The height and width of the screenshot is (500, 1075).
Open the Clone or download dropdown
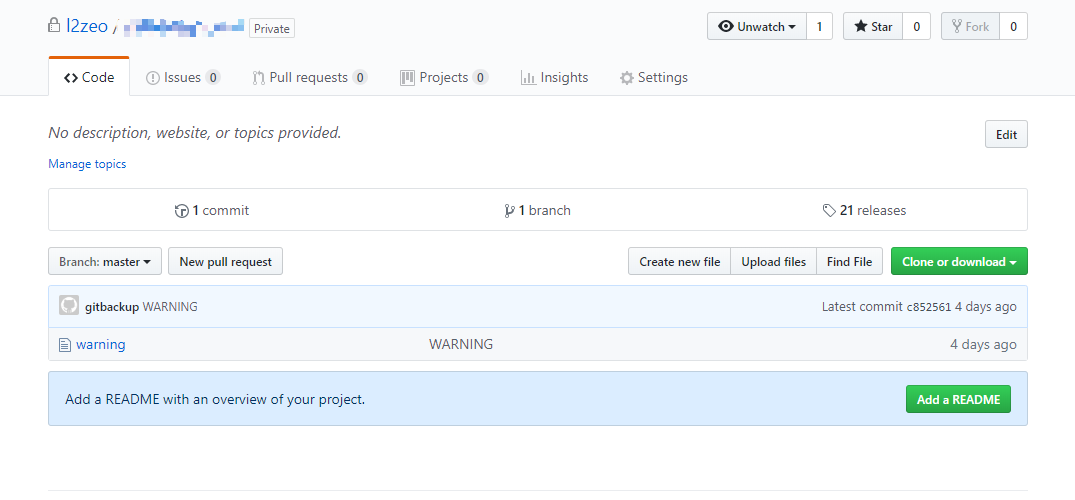[x=958, y=262]
